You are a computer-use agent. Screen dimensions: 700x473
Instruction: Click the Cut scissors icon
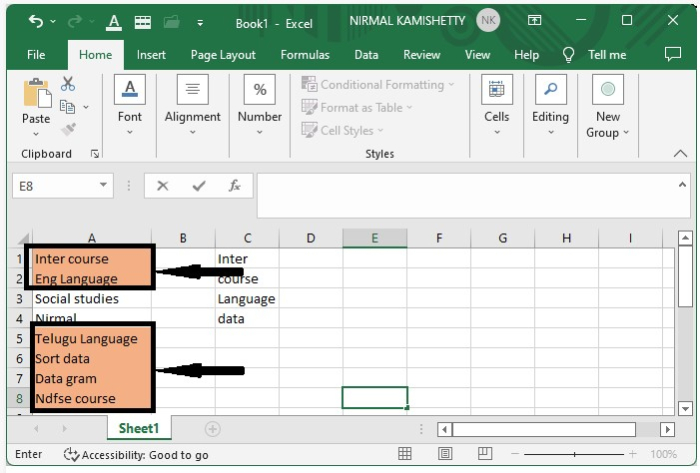click(68, 84)
